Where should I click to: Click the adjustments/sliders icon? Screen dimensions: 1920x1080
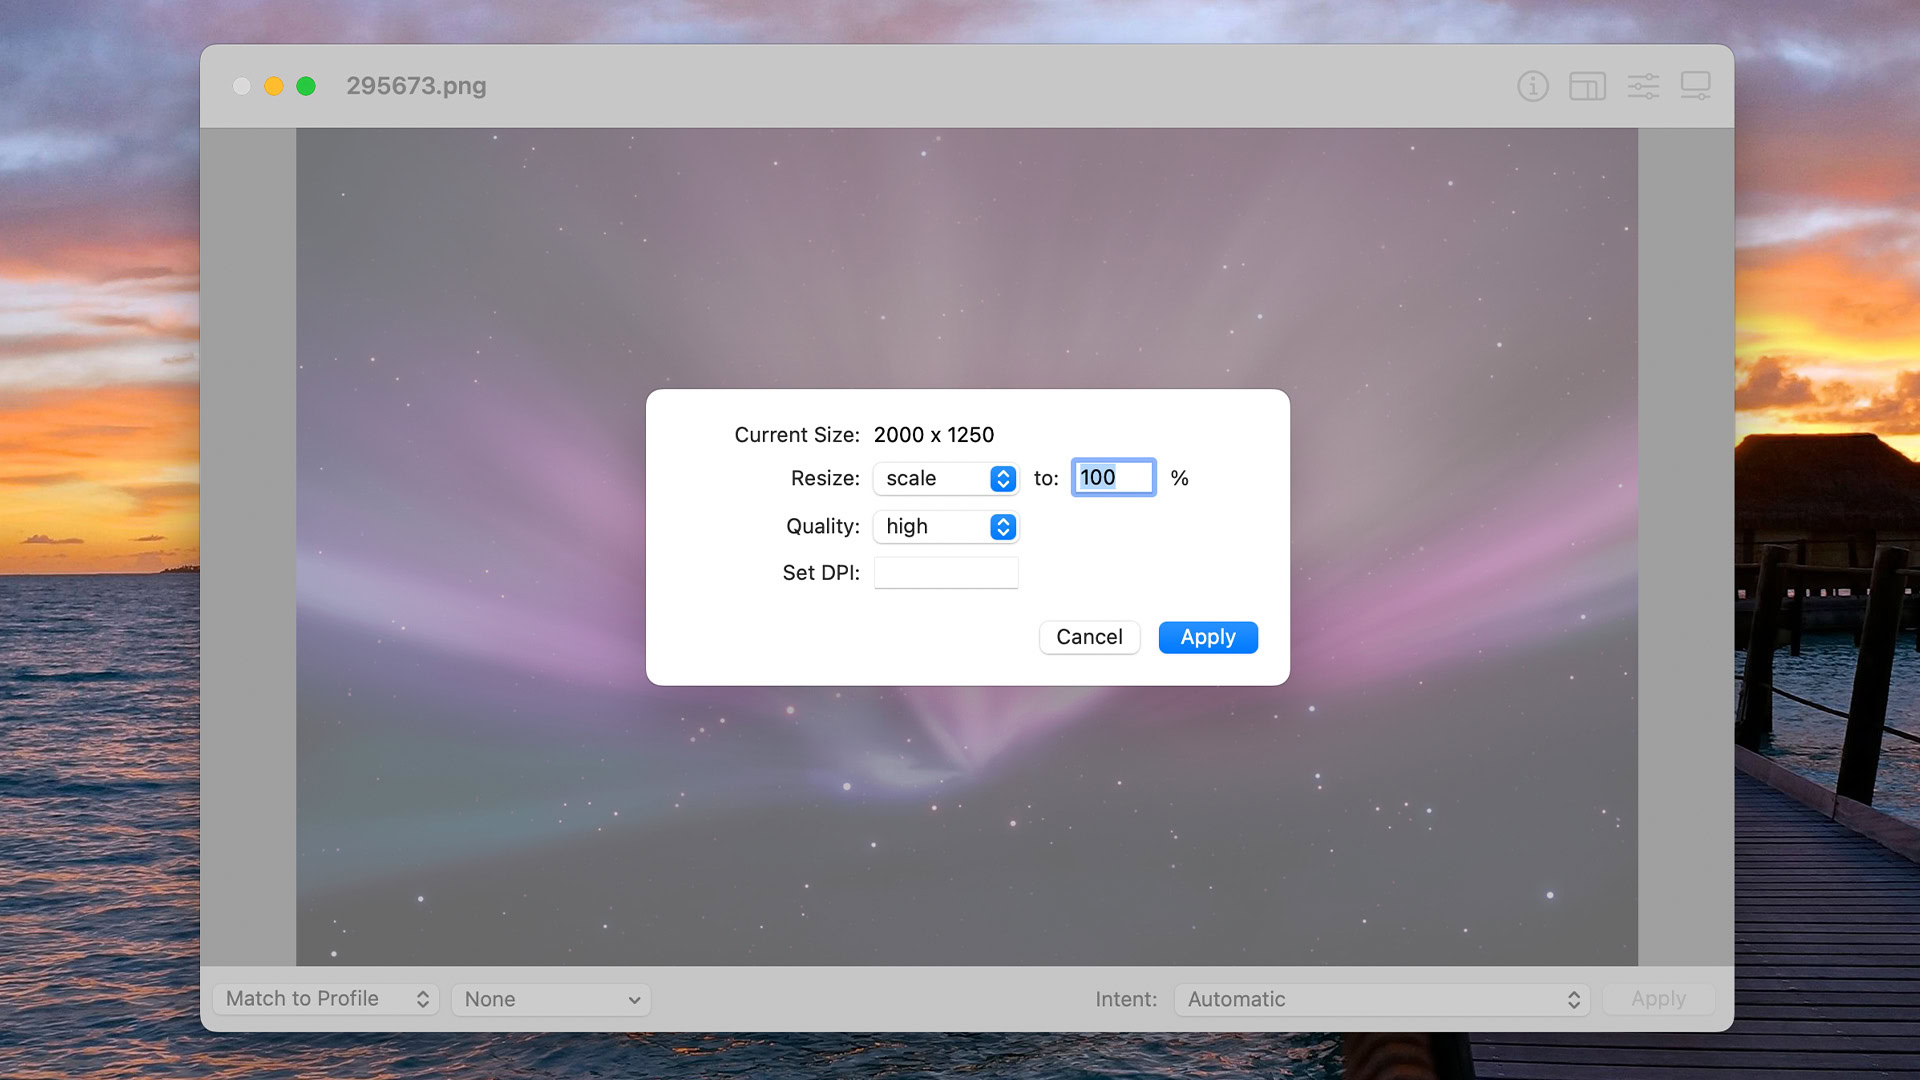(x=1643, y=84)
